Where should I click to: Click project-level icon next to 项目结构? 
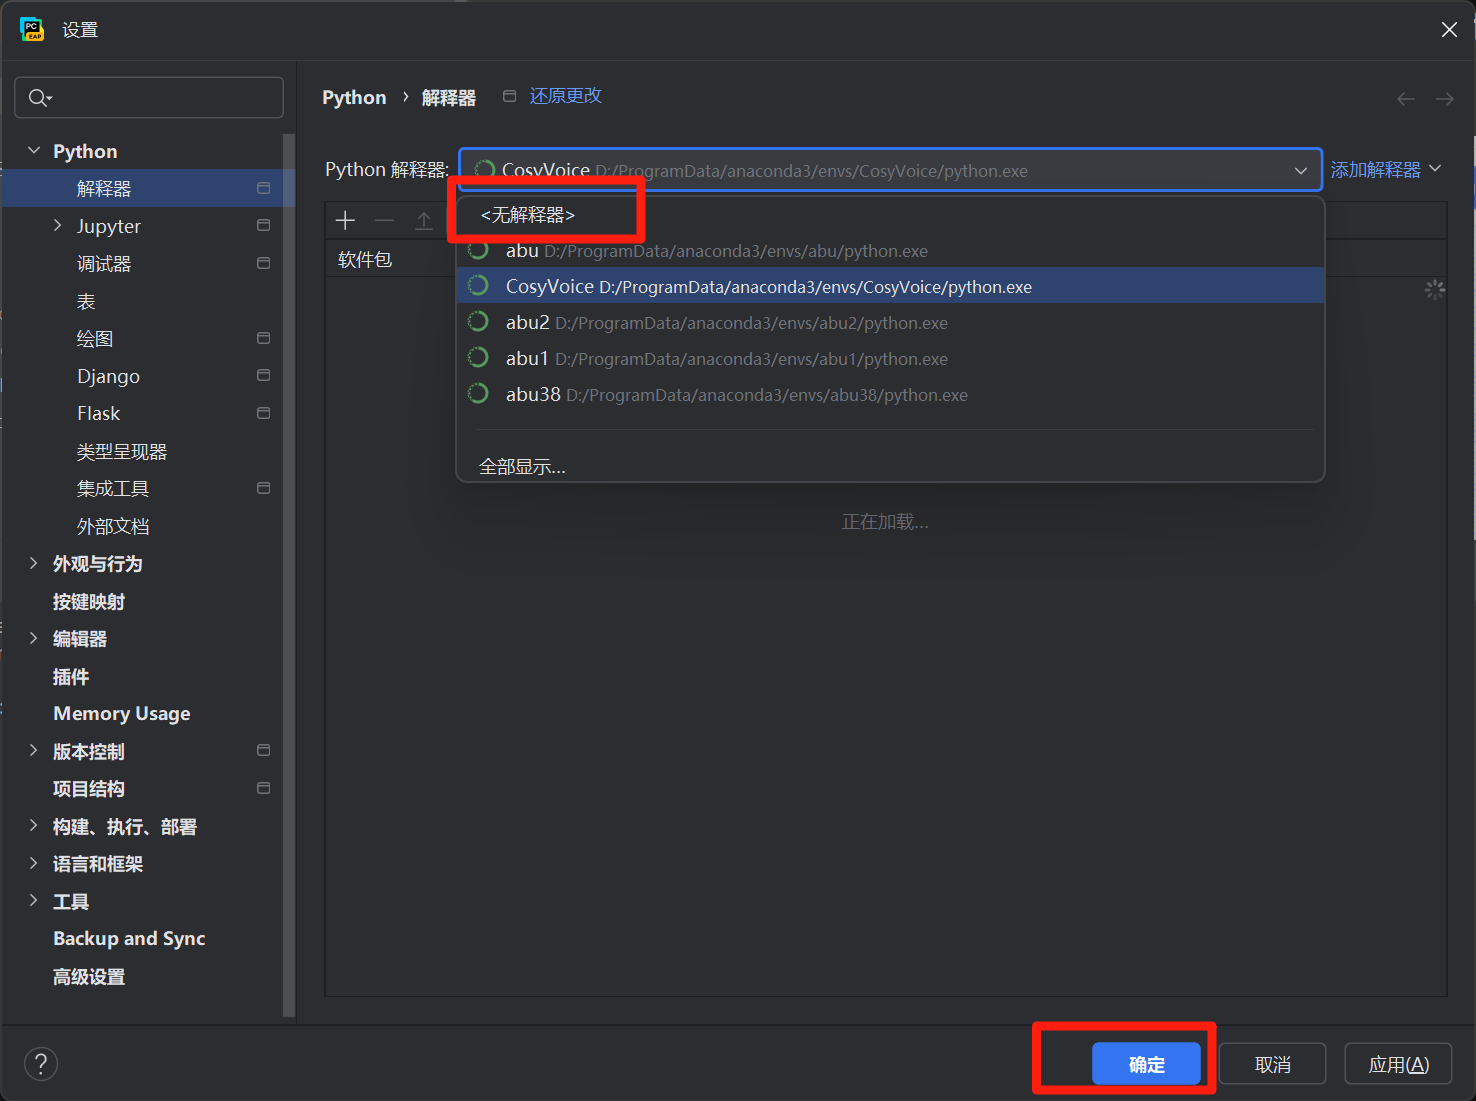(x=264, y=788)
